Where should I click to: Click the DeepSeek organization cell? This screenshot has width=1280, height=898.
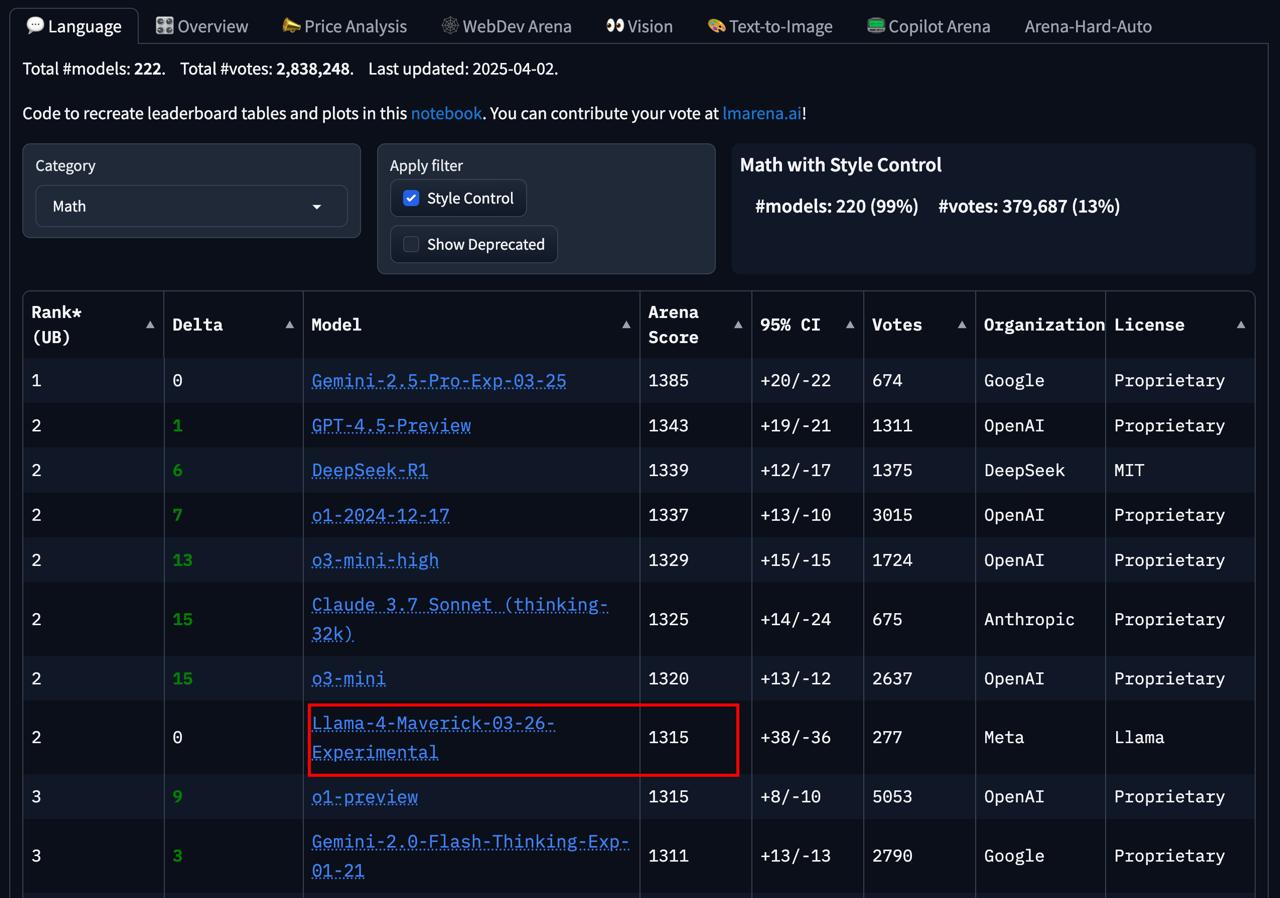tap(1040, 470)
